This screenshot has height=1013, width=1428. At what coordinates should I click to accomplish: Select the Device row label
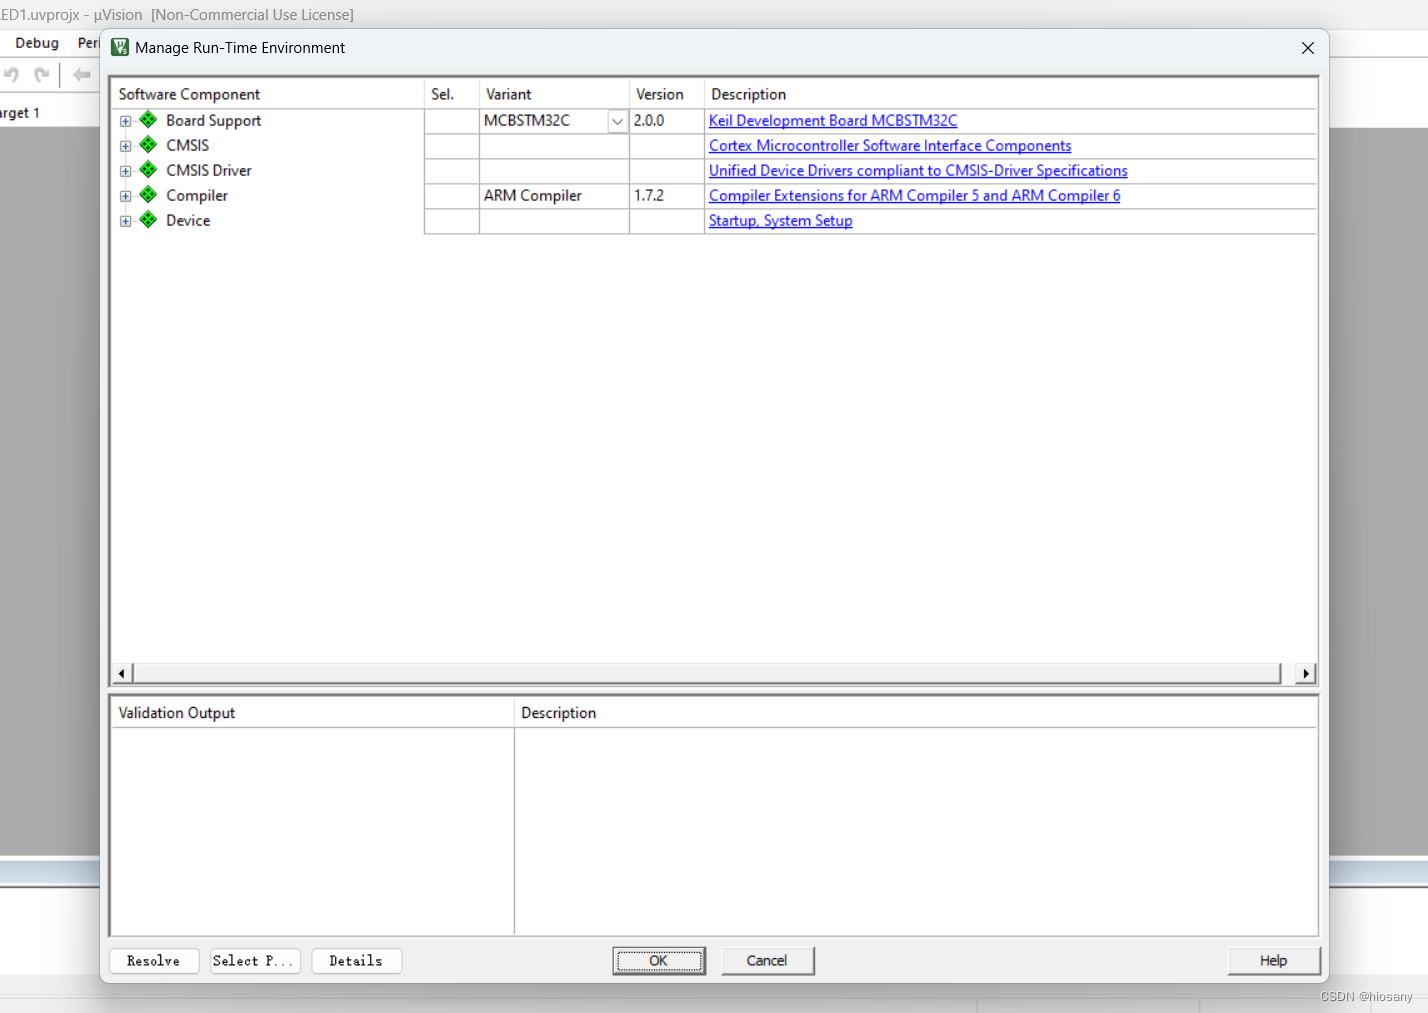(188, 220)
